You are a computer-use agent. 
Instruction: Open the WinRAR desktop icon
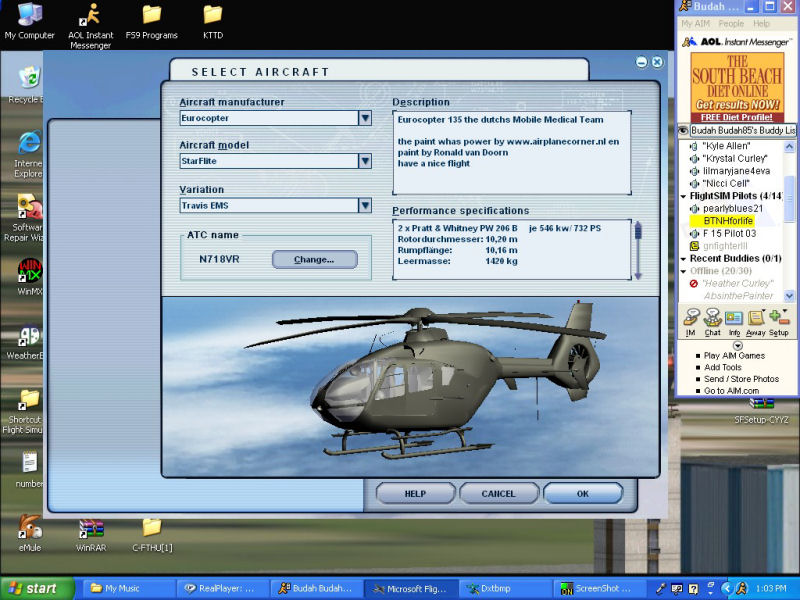pos(91,530)
